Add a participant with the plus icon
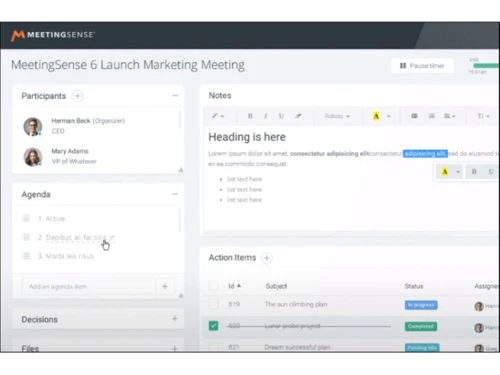This screenshot has height=375, width=500. click(78, 96)
